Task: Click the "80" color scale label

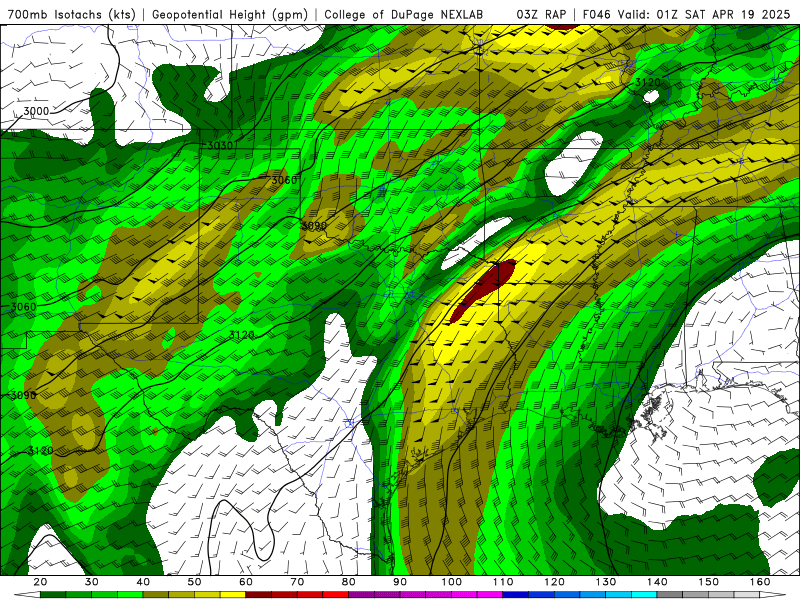Action: [x=349, y=582]
